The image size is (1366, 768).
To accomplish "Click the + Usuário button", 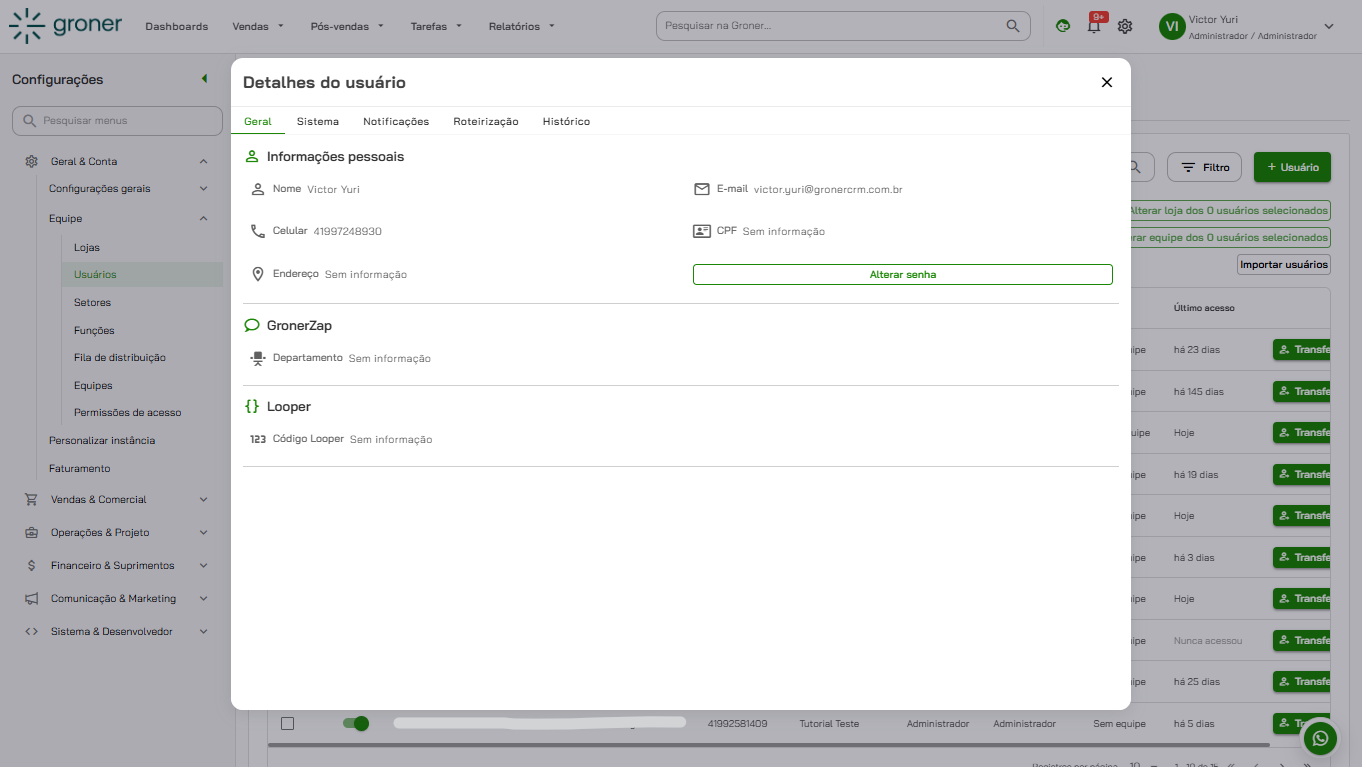I will (1292, 167).
